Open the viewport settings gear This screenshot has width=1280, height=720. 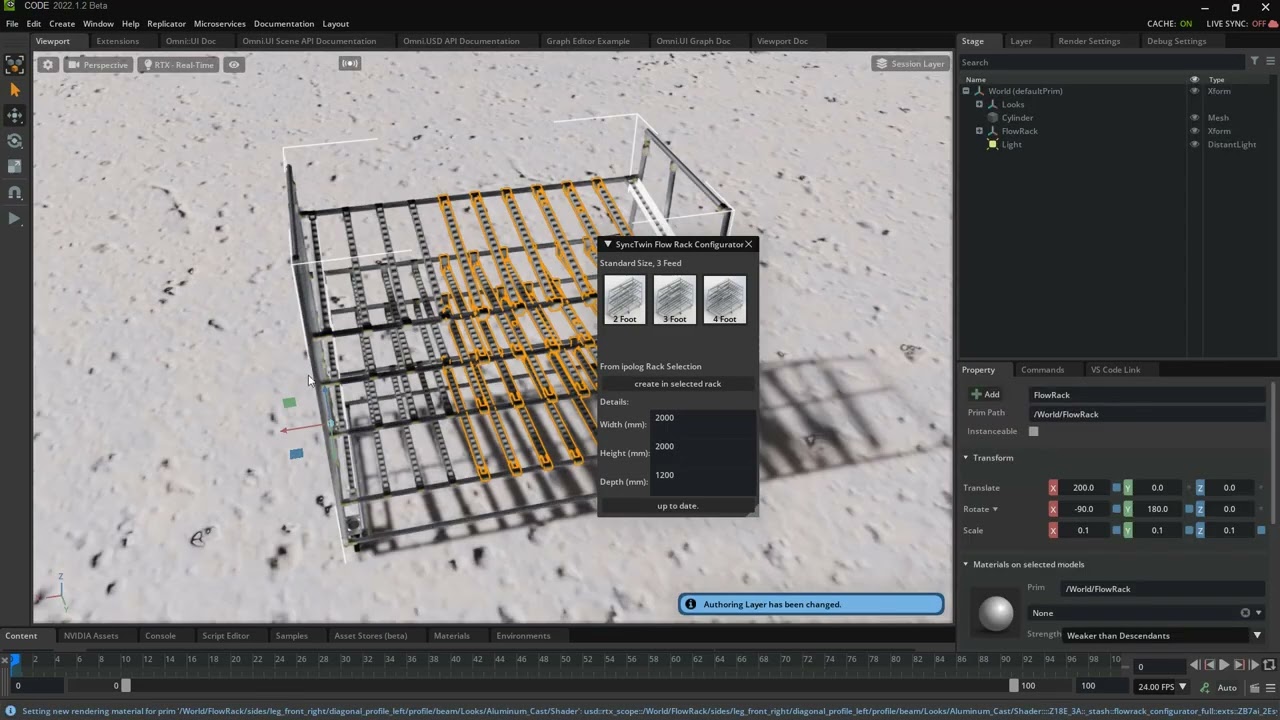click(x=48, y=64)
